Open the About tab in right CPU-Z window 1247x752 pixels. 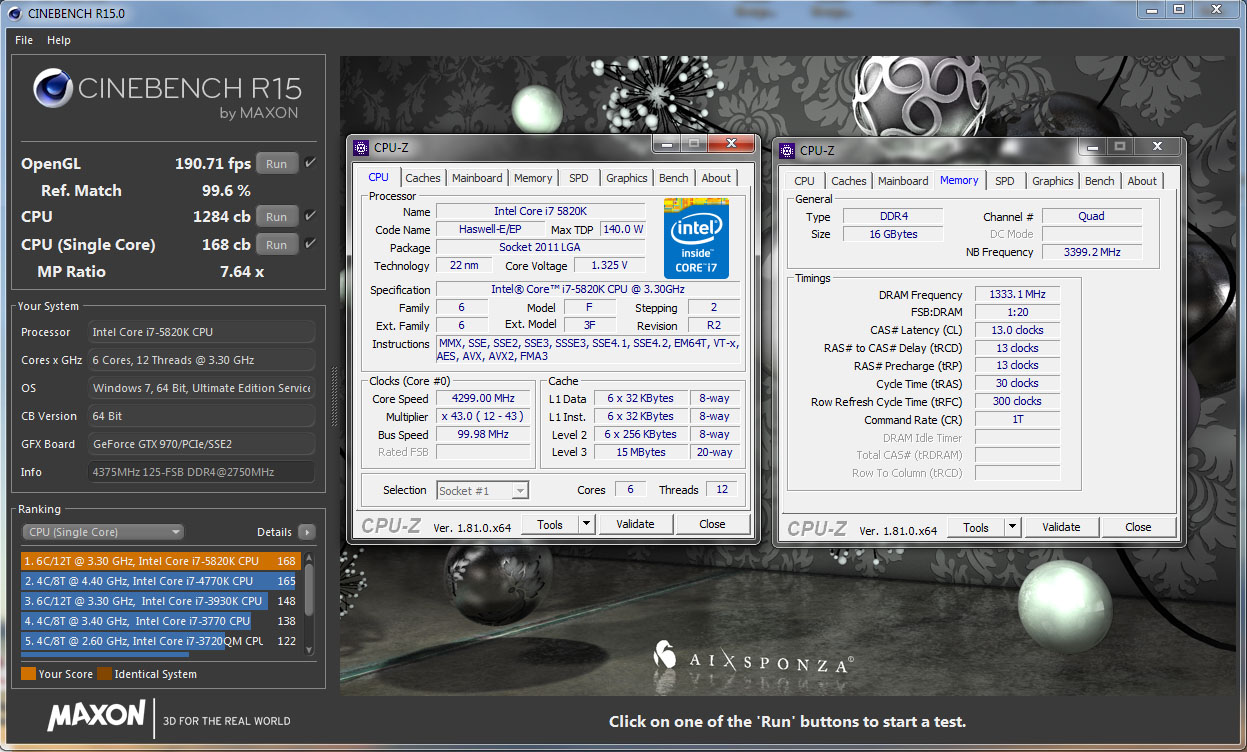pos(1142,181)
